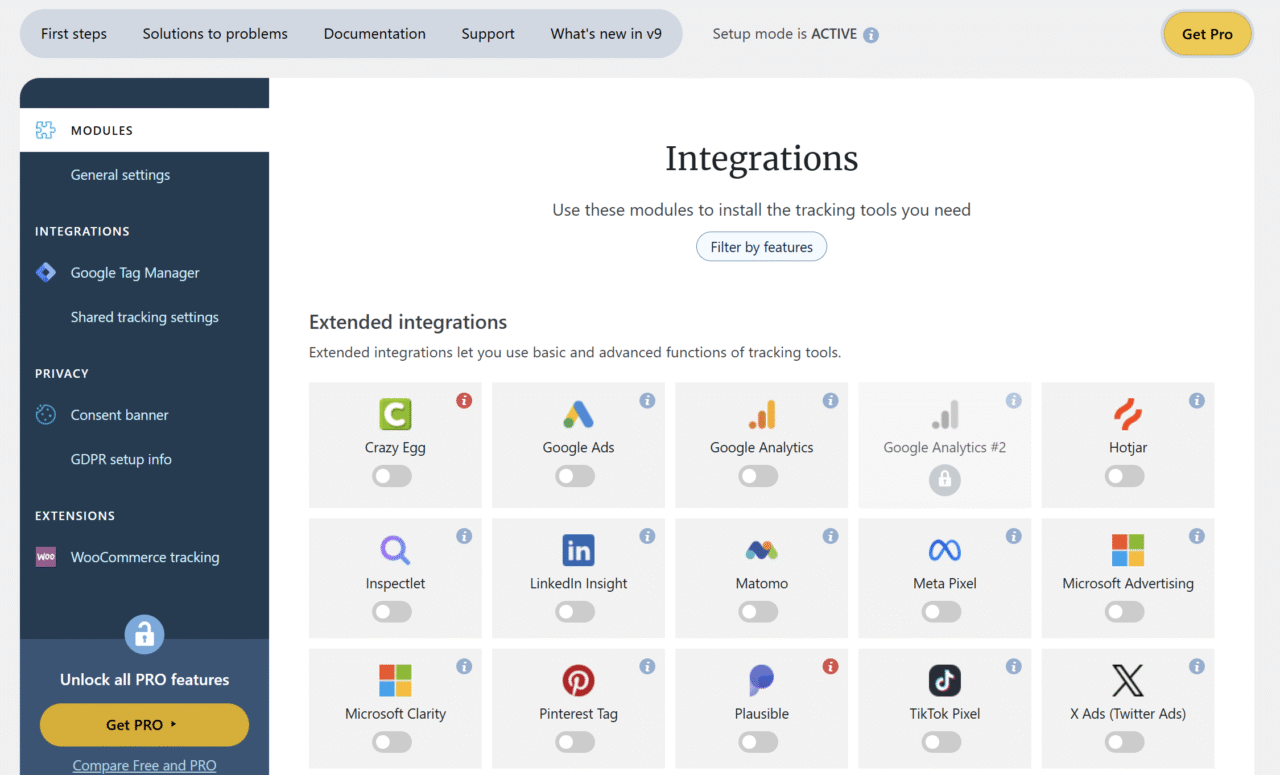This screenshot has height=775, width=1280.
Task: Click the Google Tag Manager sidebar icon
Action: click(x=46, y=272)
